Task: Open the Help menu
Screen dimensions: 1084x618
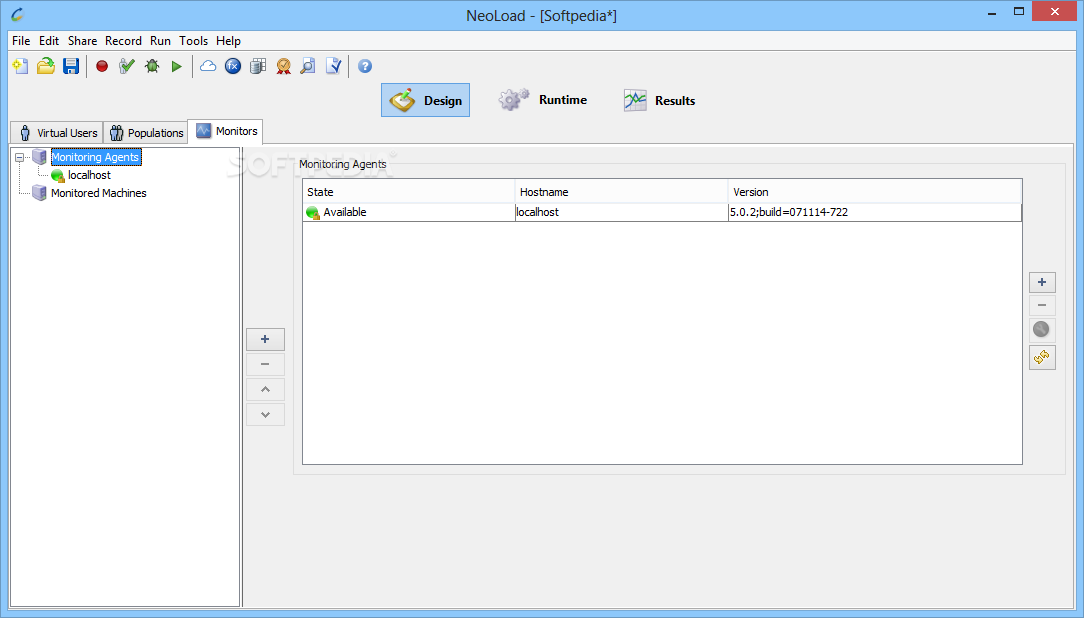Action: (228, 41)
